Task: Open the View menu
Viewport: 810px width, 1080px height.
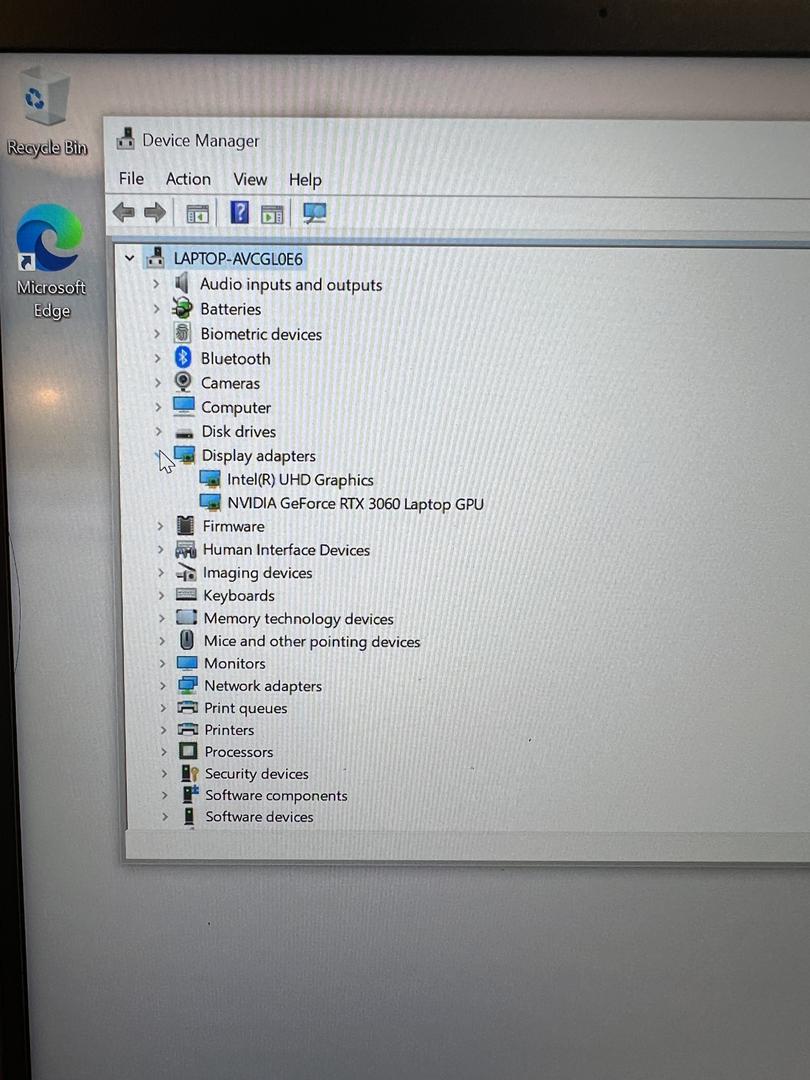Action: click(250, 180)
